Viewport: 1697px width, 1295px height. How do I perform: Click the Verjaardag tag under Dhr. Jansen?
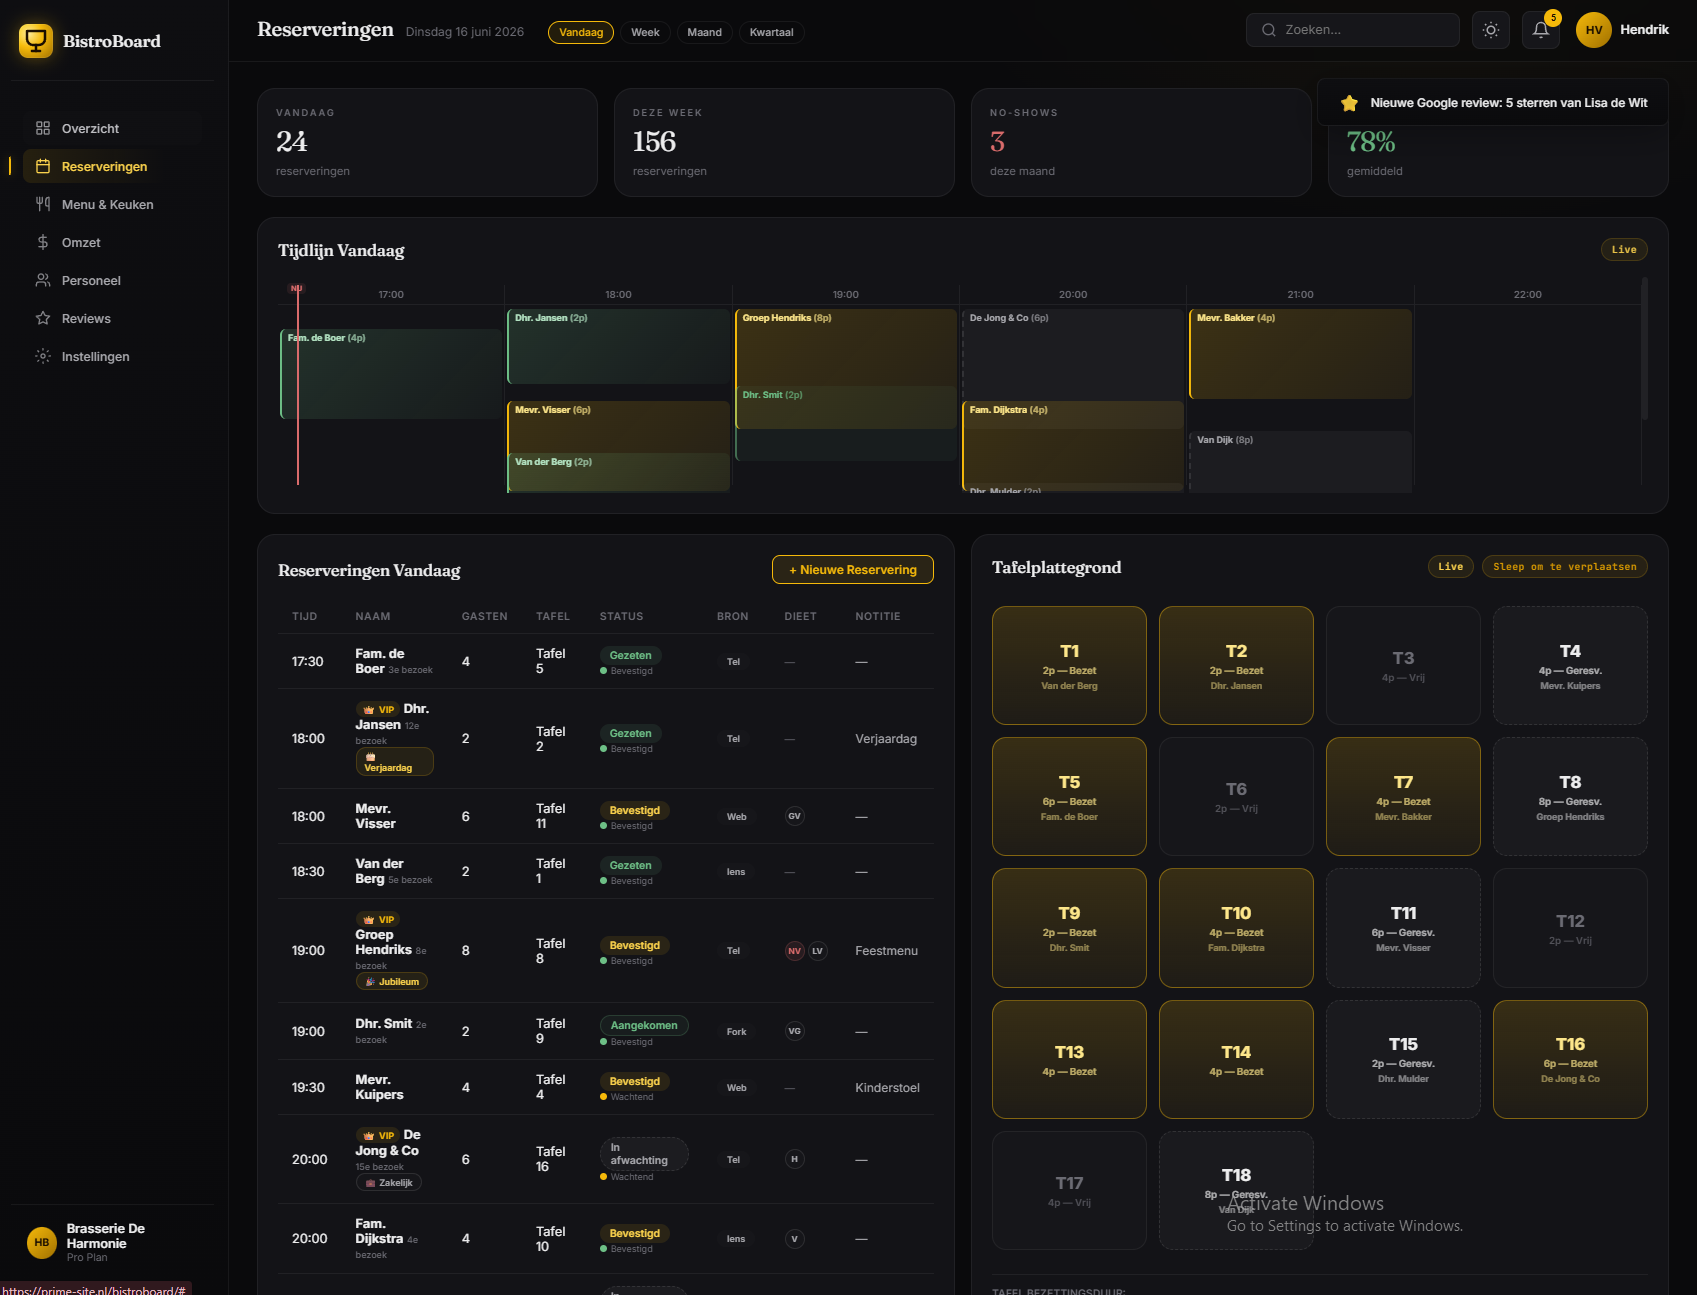pyautogui.click(x=394, y=762)
